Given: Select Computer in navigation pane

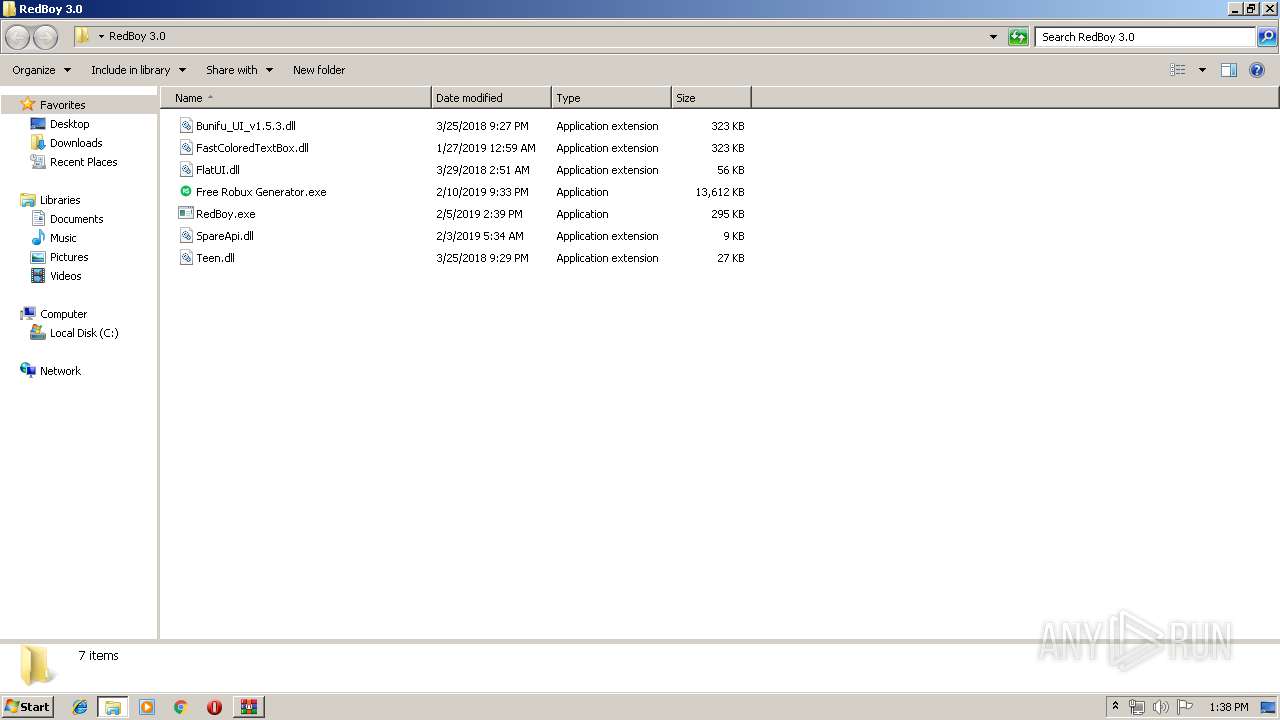Looking at the screenshot, I should click(63, 314).
